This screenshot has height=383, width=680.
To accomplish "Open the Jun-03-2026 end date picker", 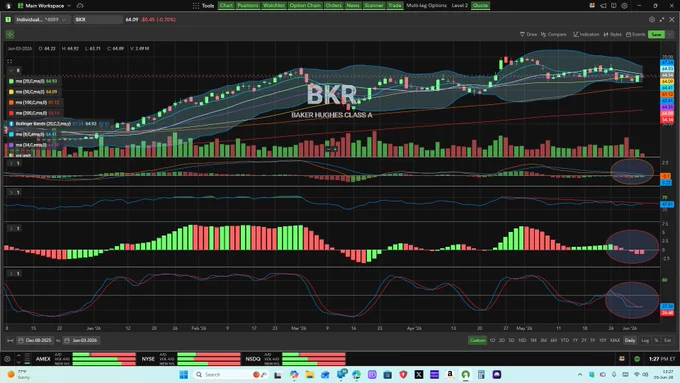I will (81, 340).
